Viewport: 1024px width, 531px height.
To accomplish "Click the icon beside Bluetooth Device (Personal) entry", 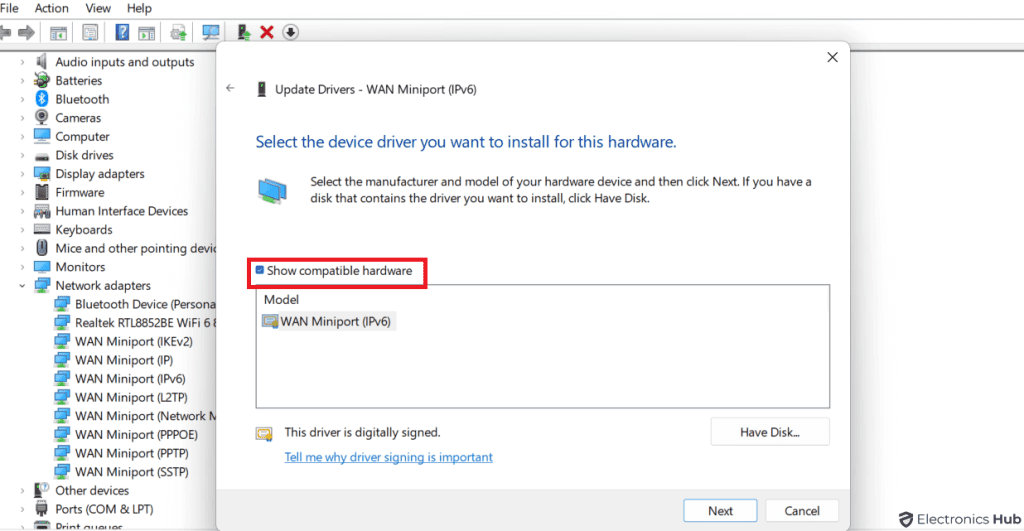I will [62, 304].
